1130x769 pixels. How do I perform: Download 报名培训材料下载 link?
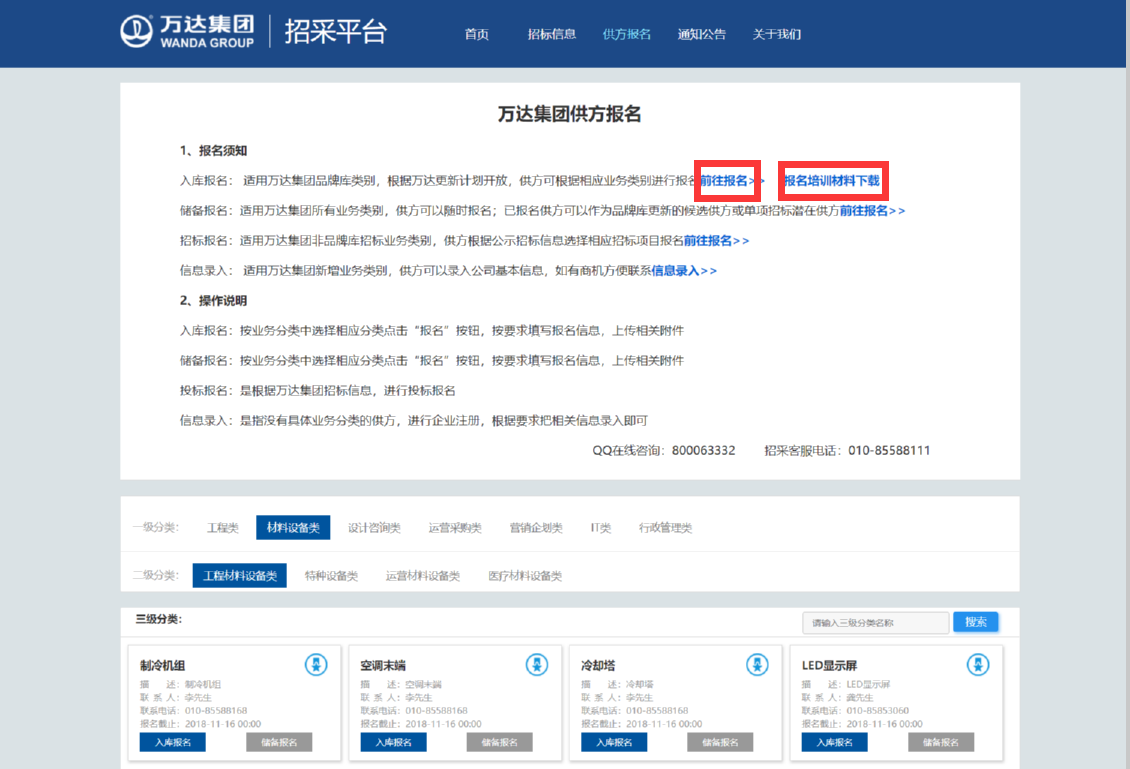832,181
